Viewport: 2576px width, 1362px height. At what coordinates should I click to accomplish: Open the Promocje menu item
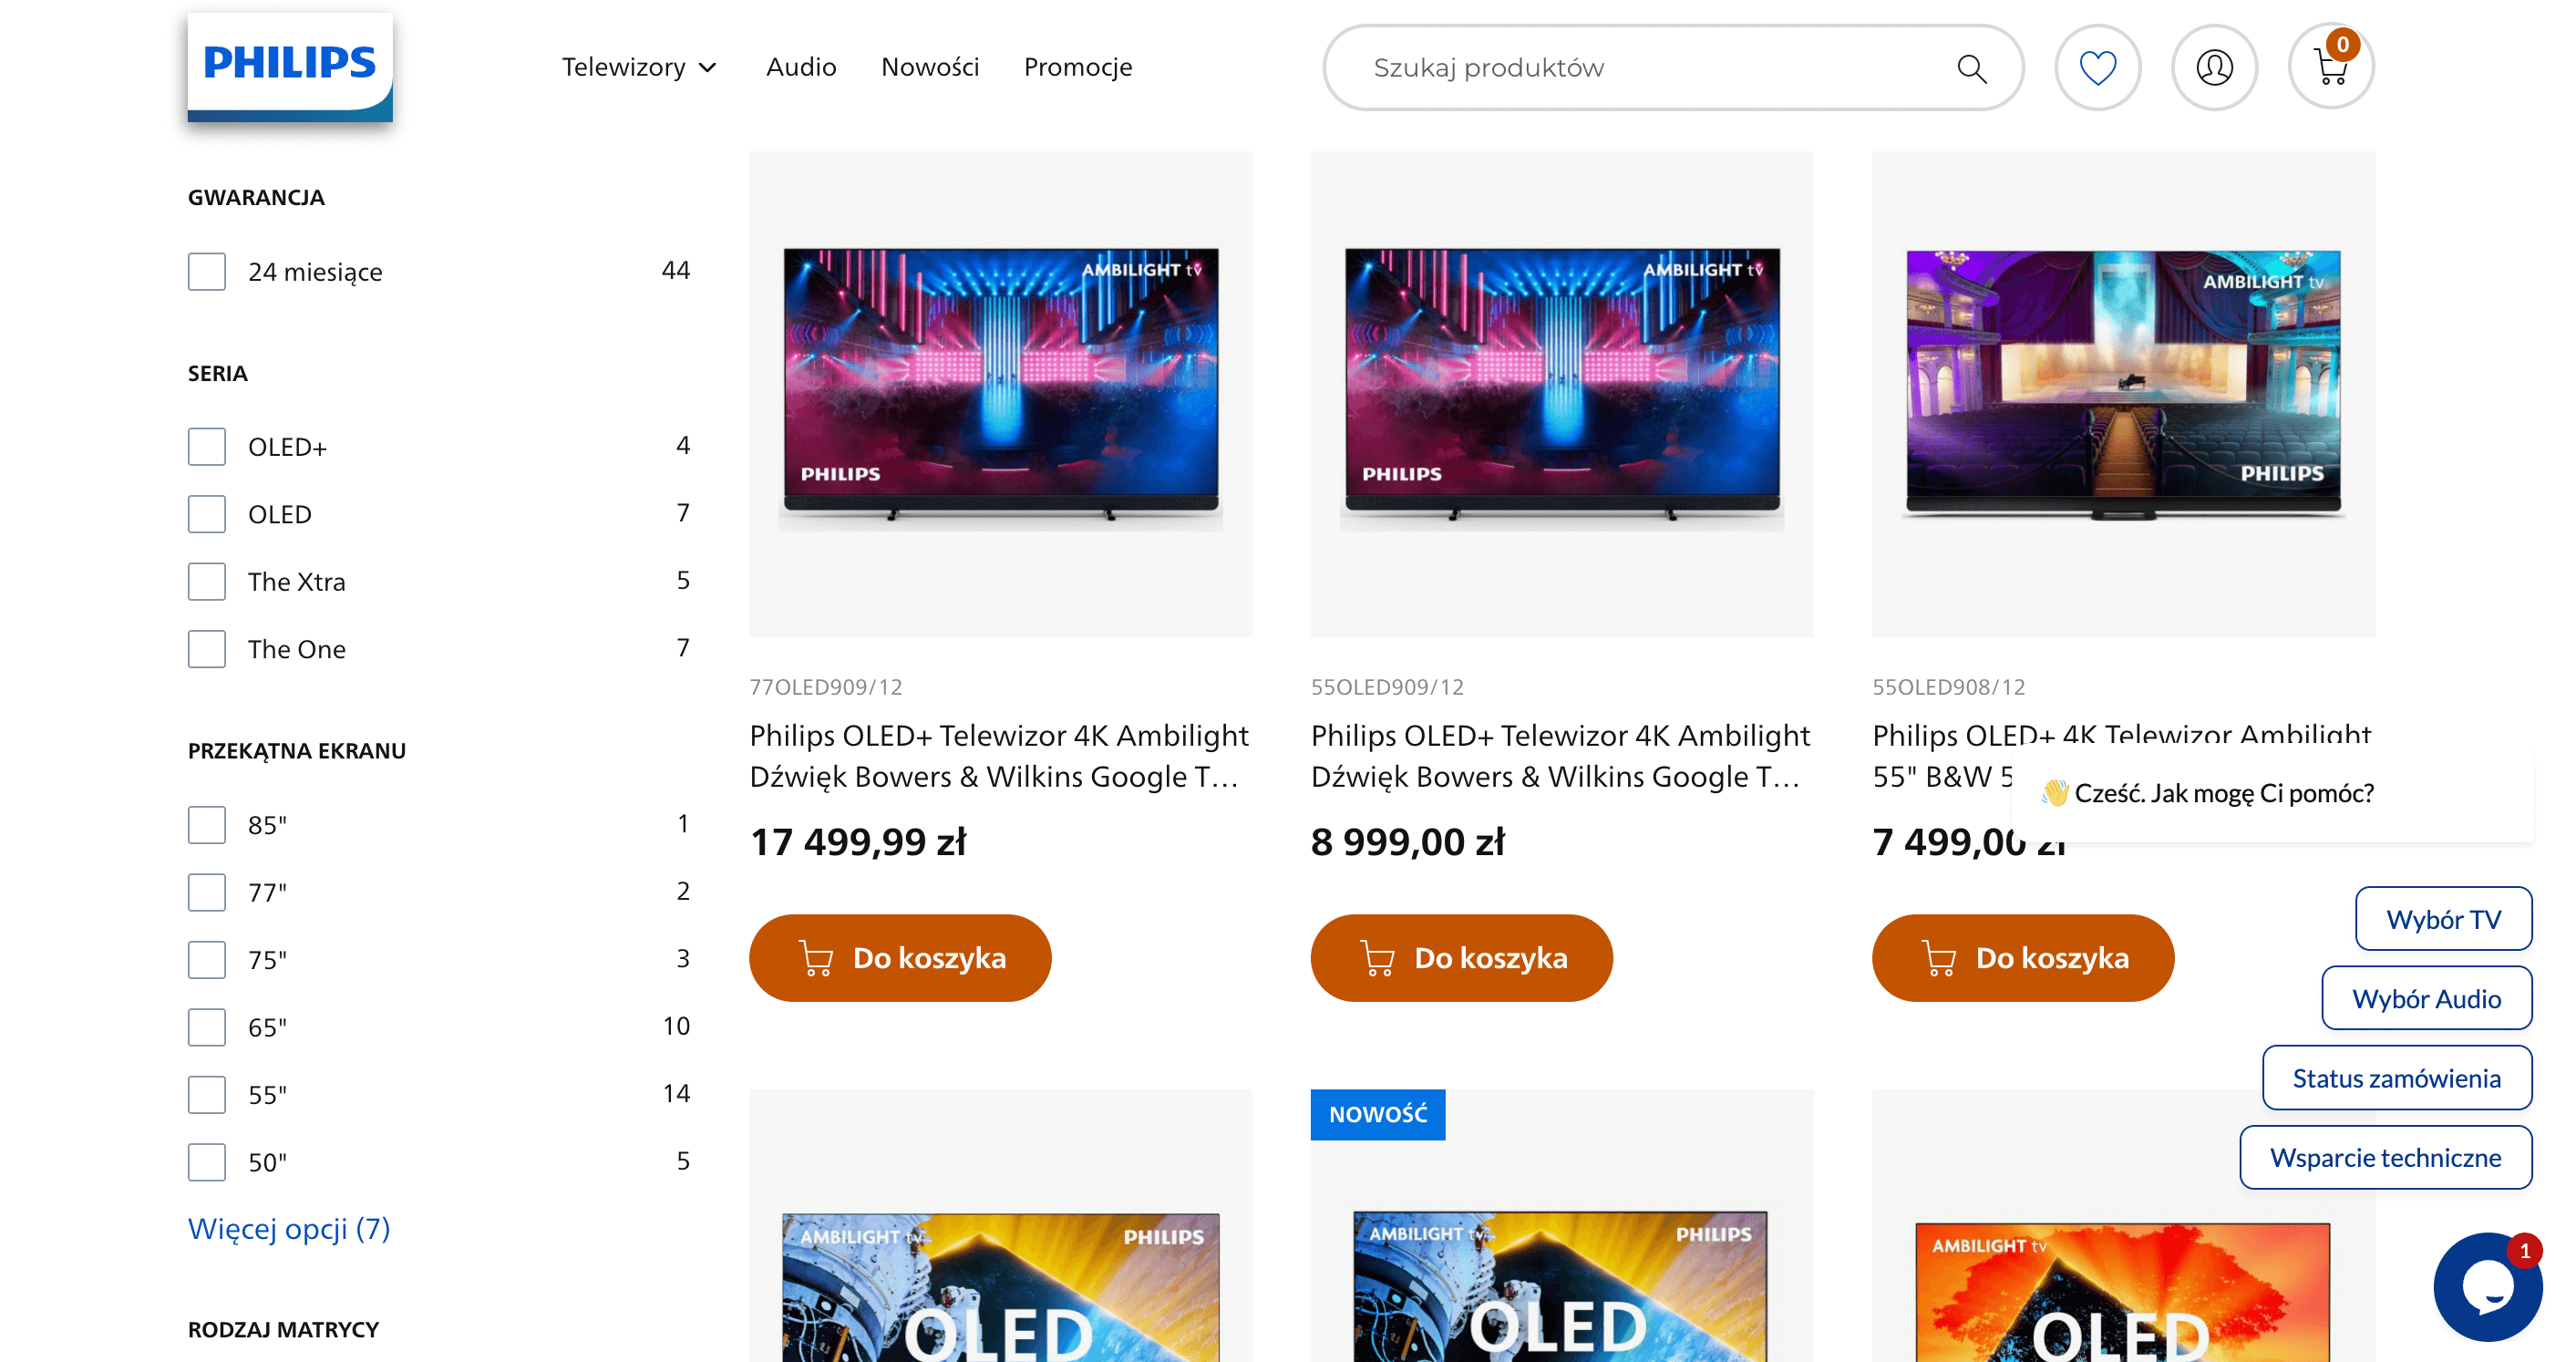click(x=1078, y=67)
